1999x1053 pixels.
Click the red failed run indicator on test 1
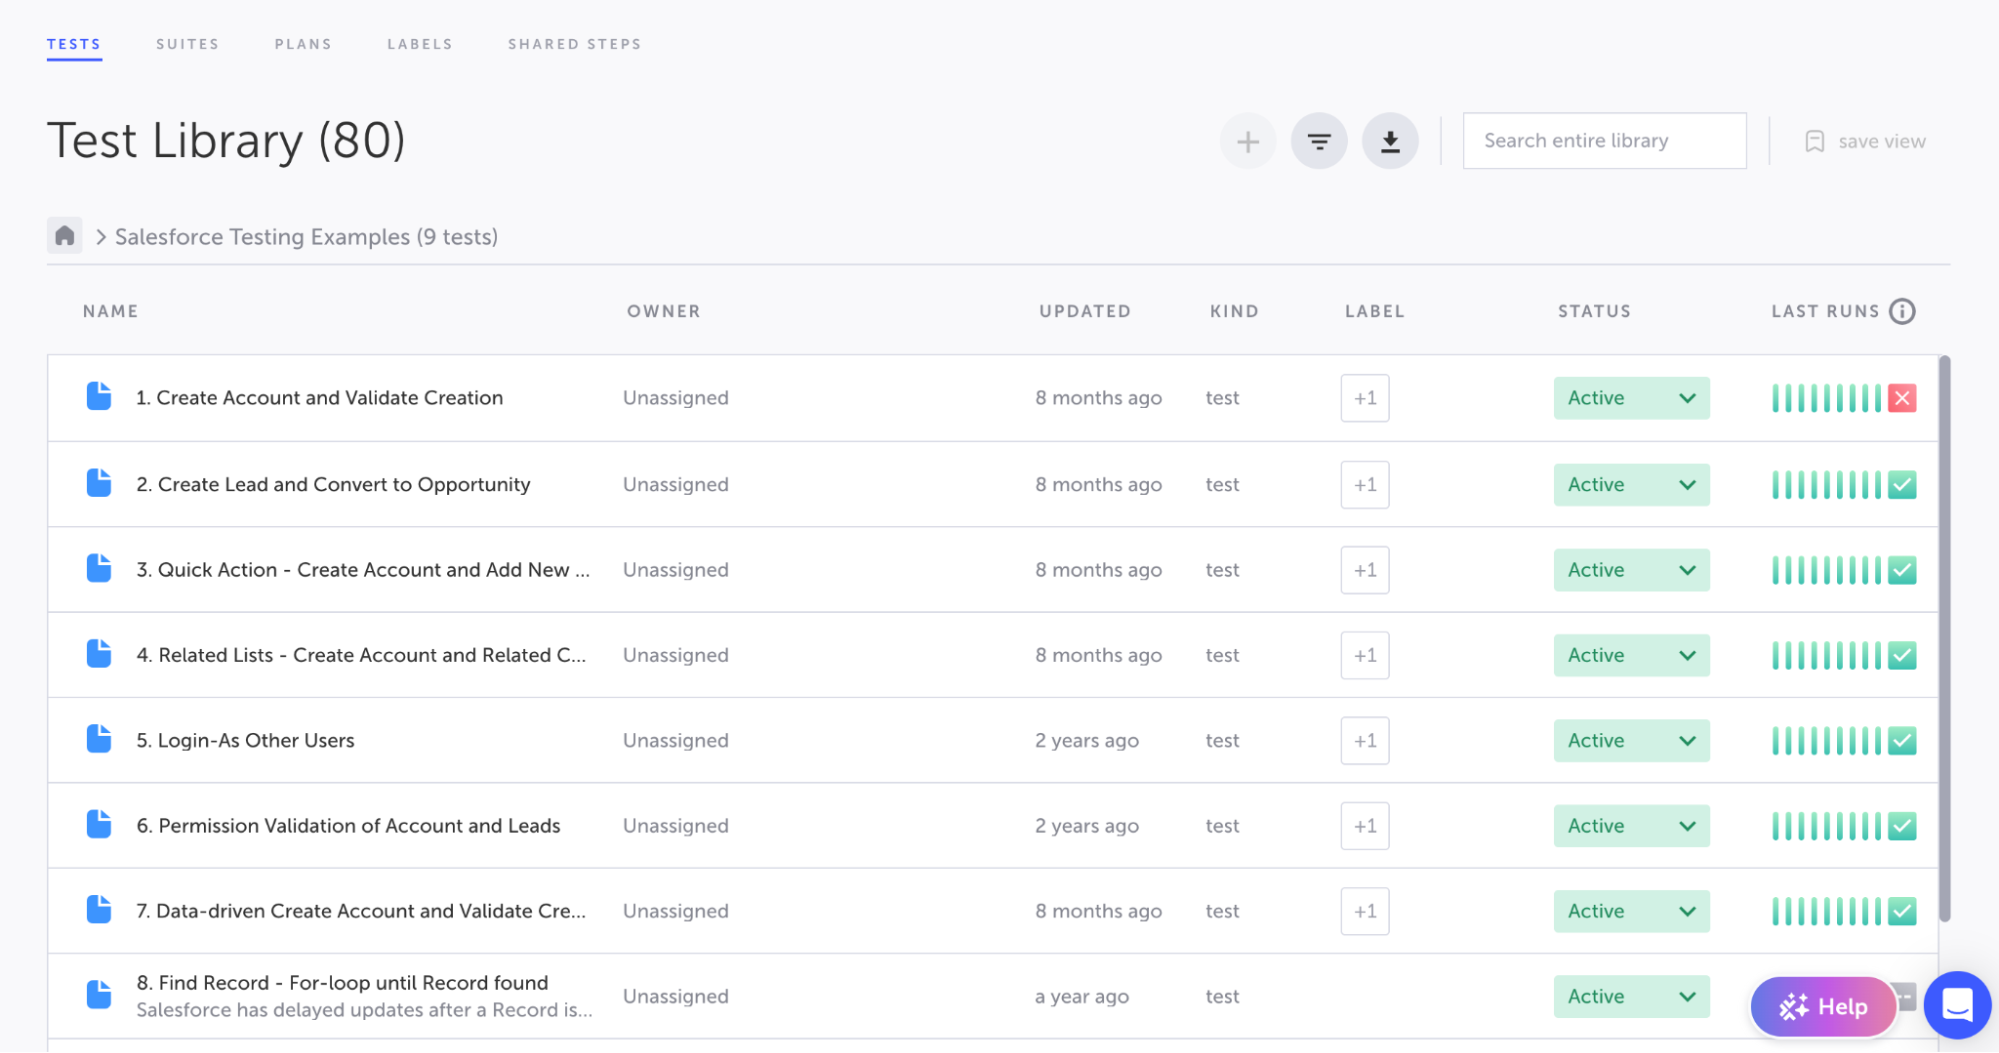tap(1902, 397)
